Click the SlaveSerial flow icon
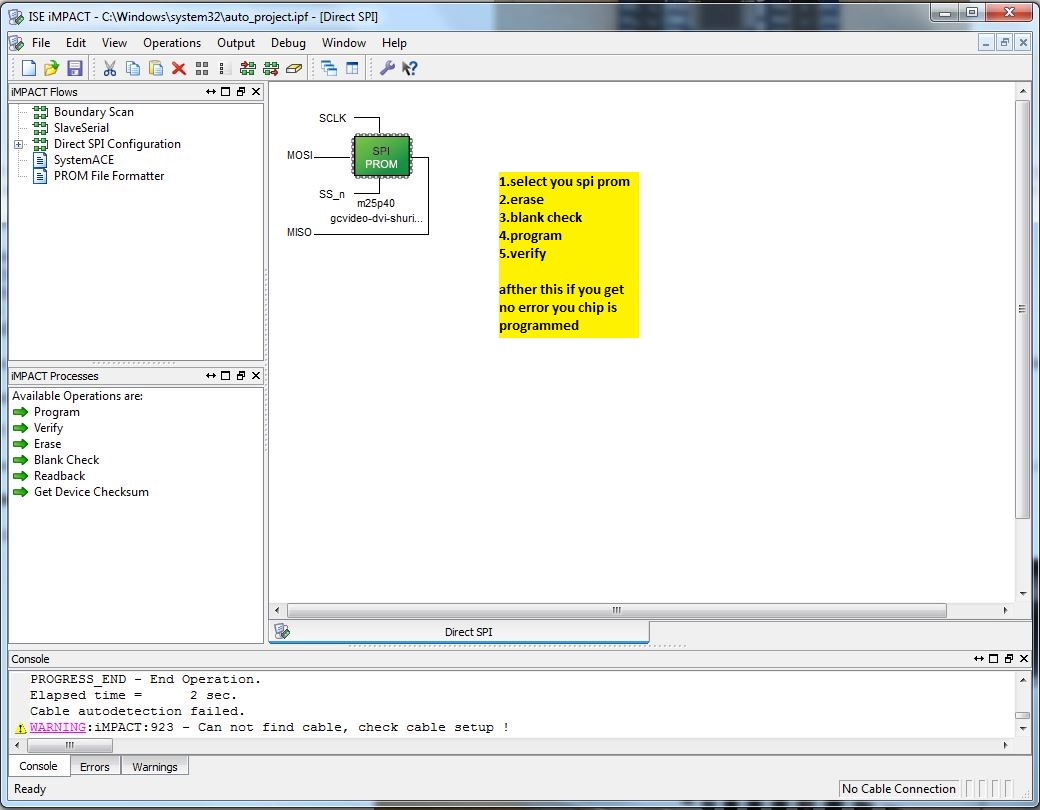 (40, 127)
